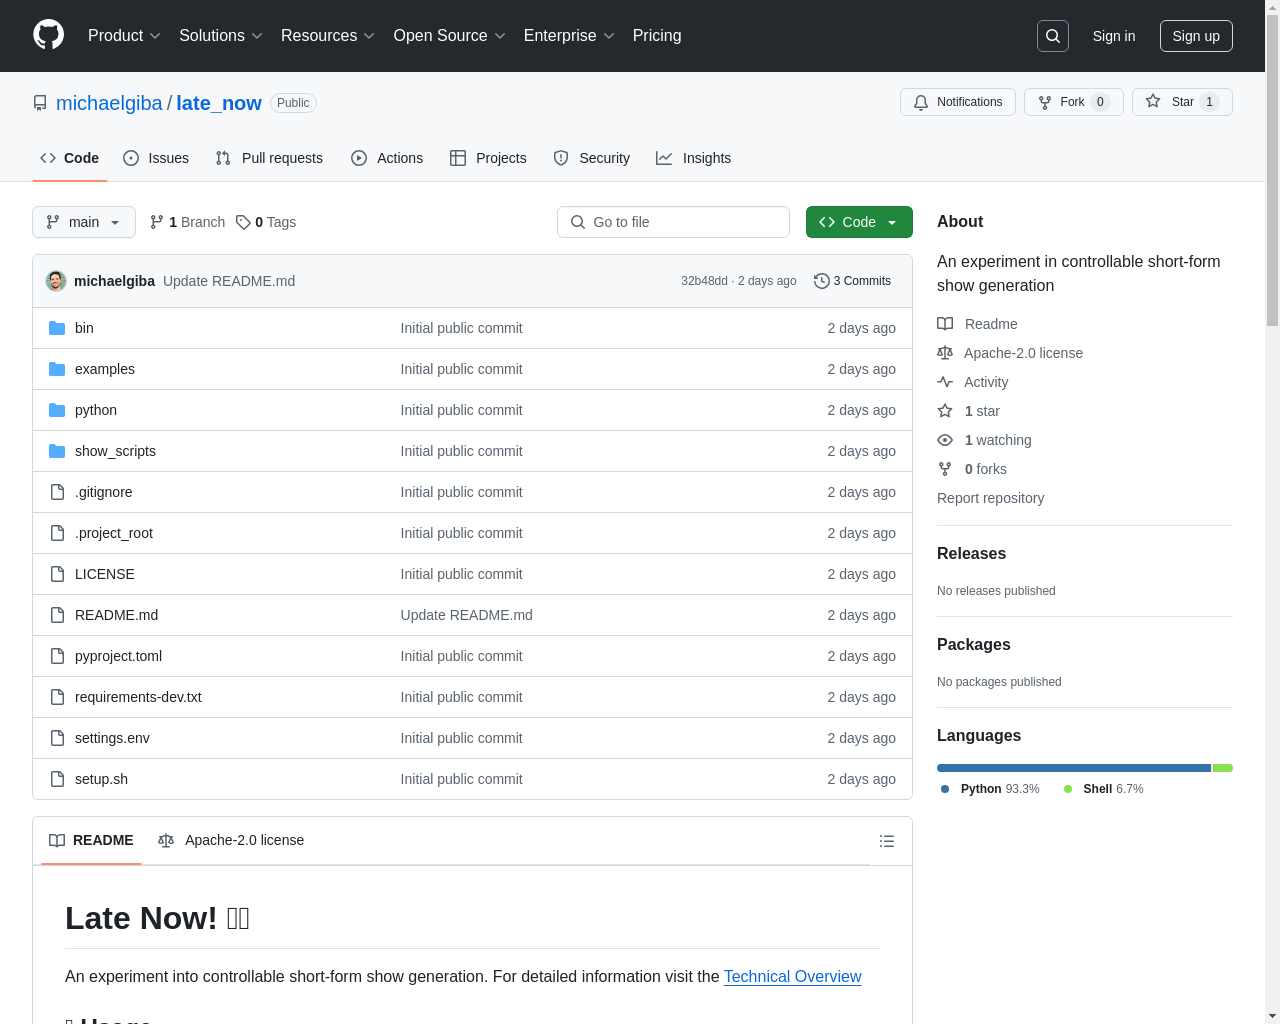1280x1024 pixels.
Task: Click the .gitignore file icon
Action: [x=57, y=492]
